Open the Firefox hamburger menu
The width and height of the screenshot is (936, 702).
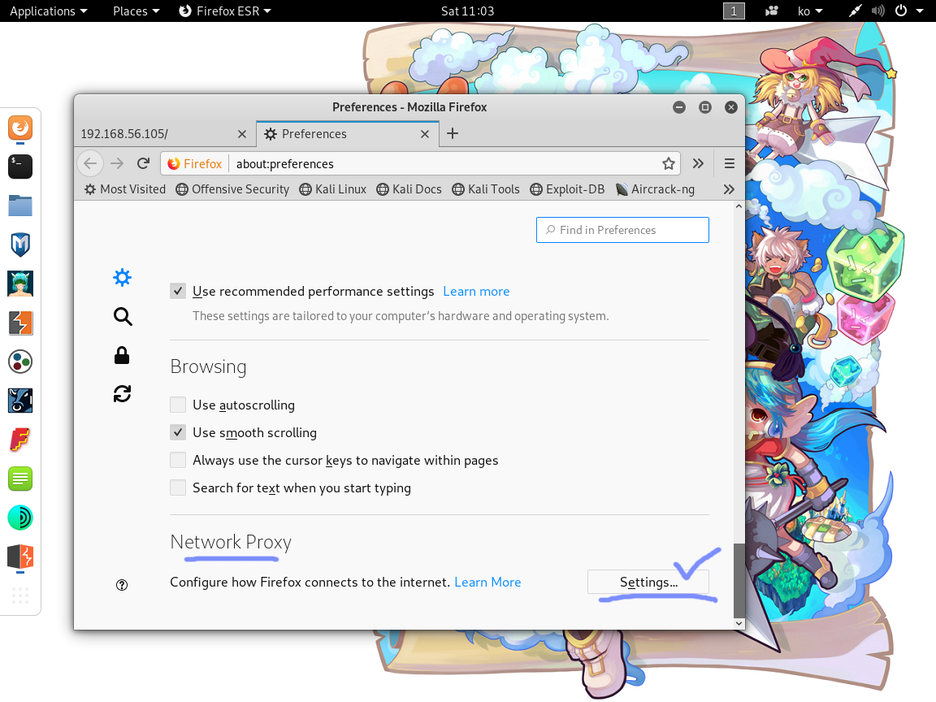pyautogui.click(x=729, y=164)
